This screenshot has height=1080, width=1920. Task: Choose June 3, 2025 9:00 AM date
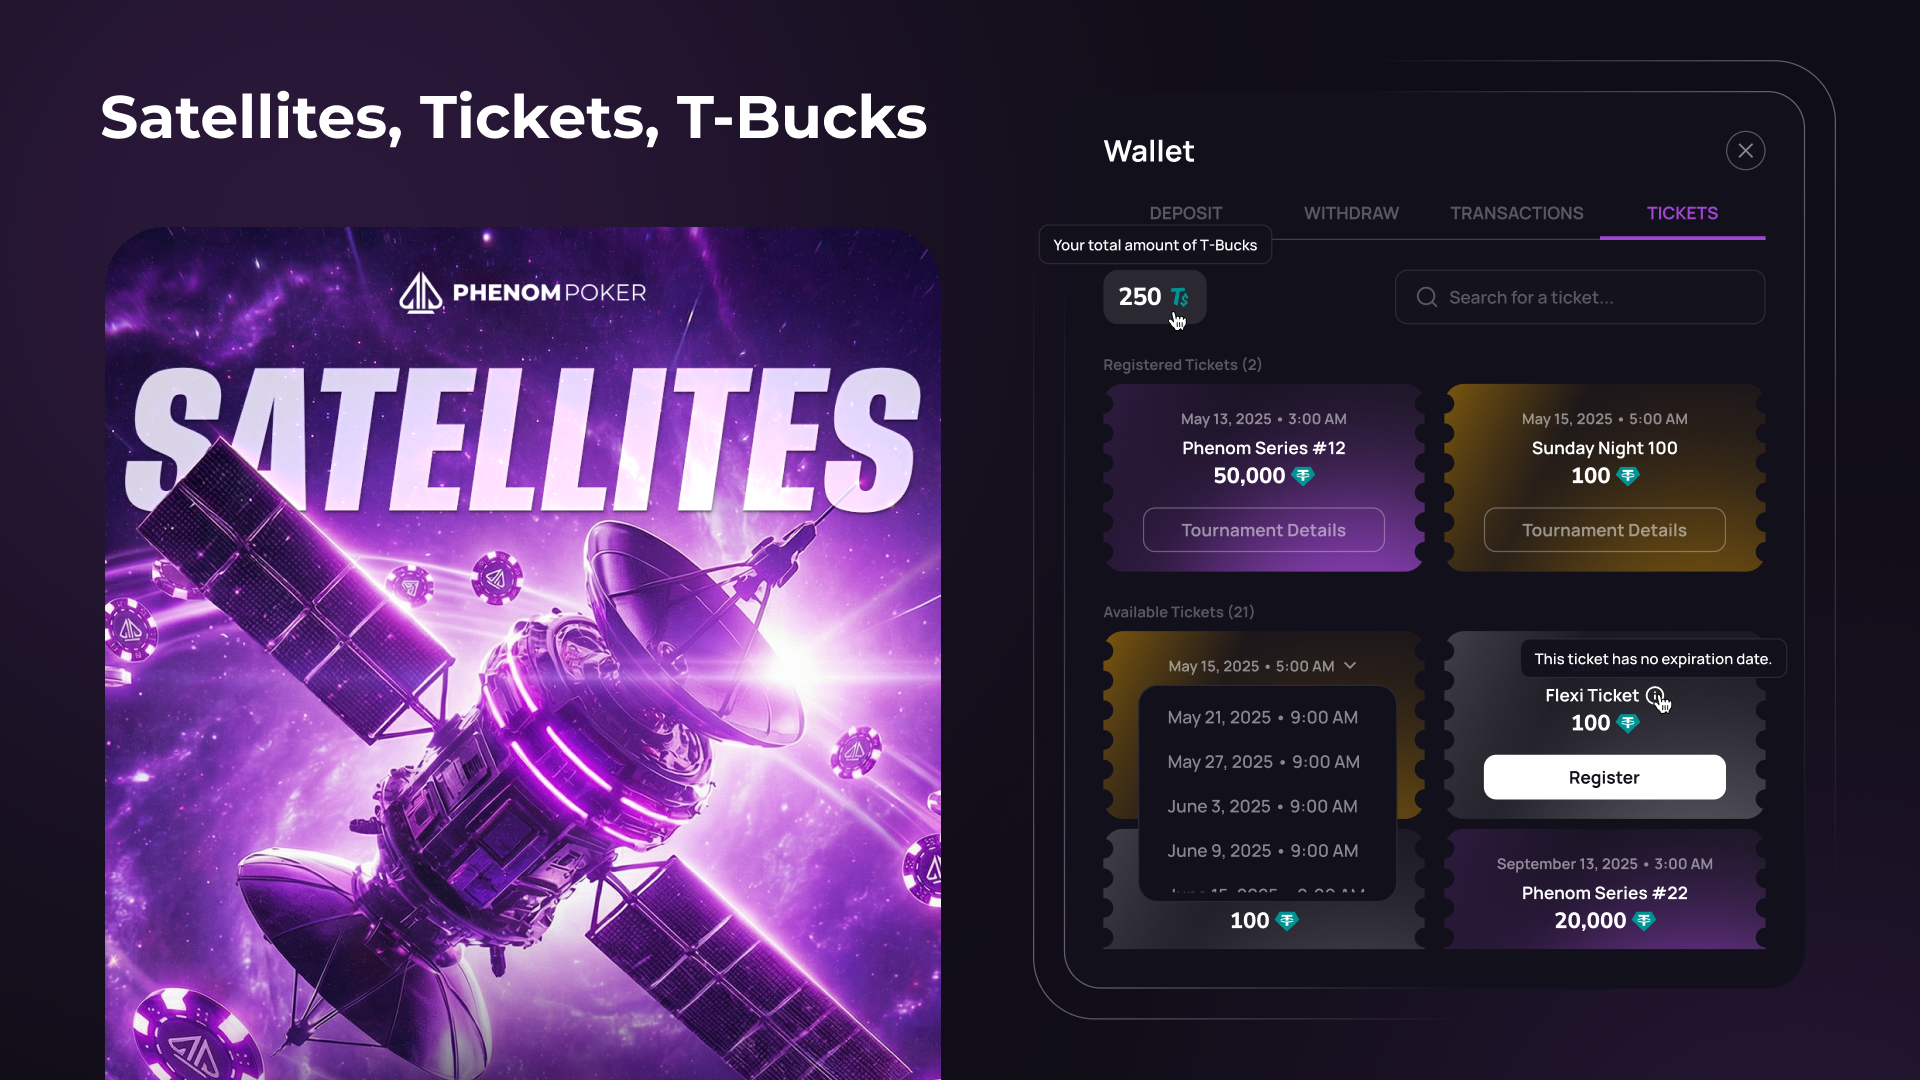1262,806
